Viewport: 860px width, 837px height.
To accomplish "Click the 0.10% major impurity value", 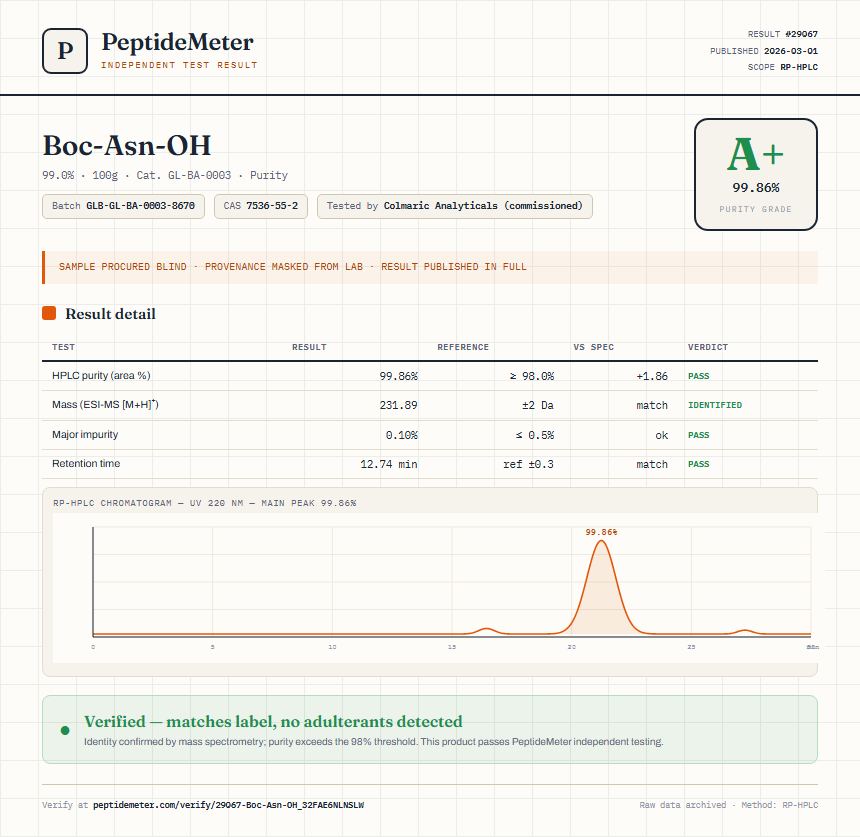I will (x=401, y=435).
